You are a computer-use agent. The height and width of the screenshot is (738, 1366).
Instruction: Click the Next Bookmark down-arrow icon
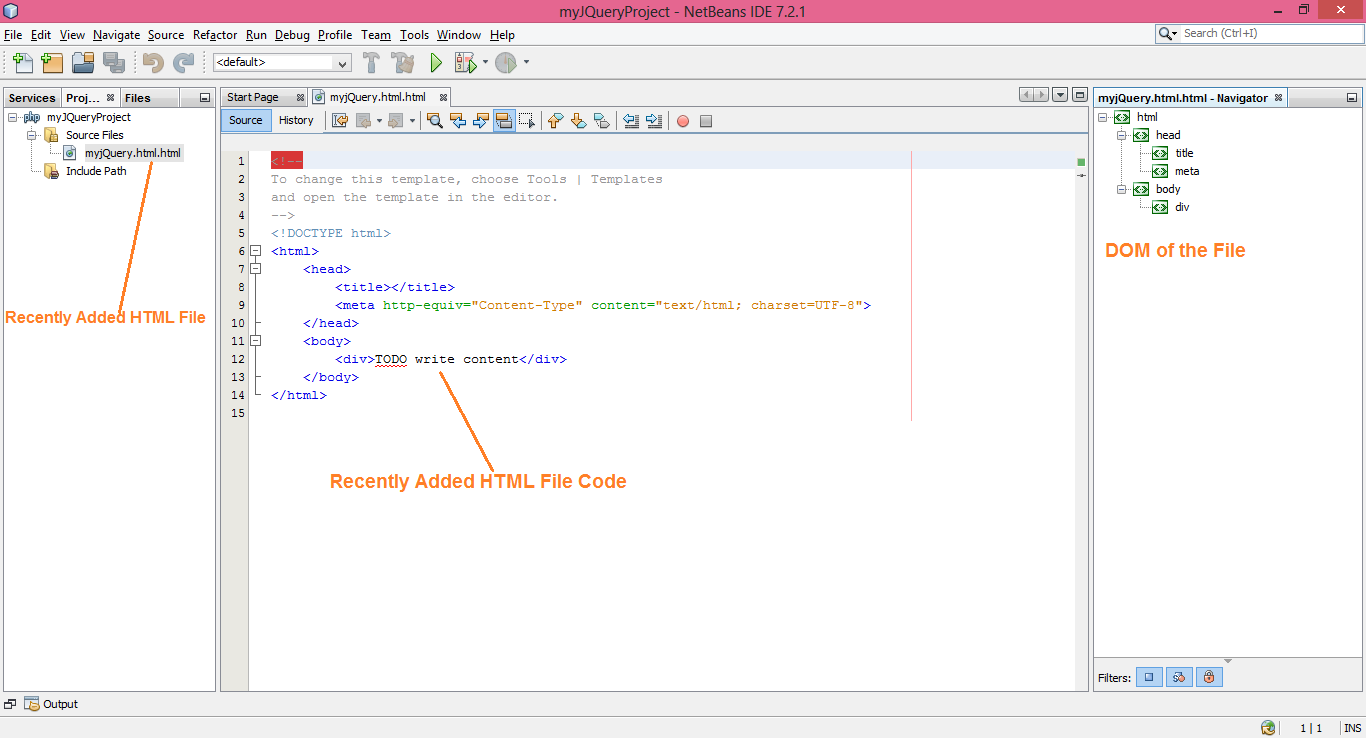tap(578, 121)
